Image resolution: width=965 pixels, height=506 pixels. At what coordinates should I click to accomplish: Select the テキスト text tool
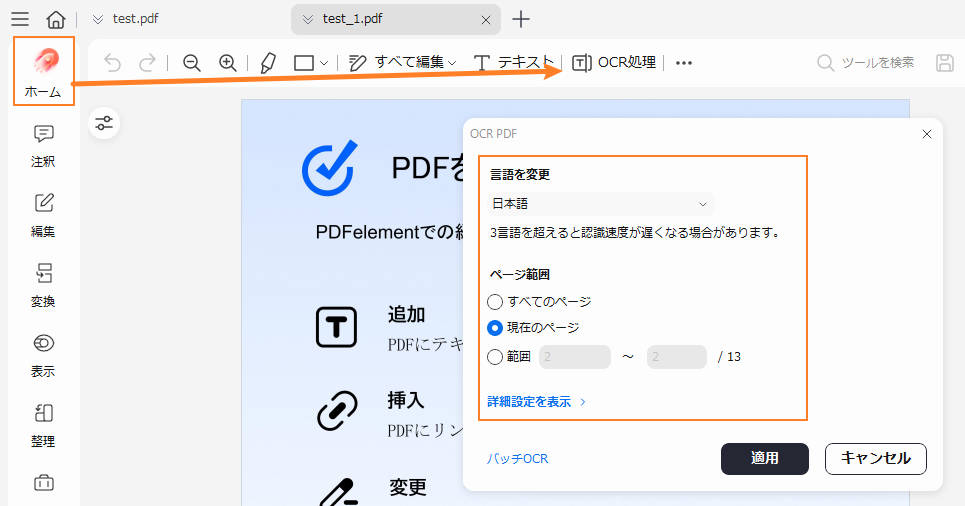(513, 63)
